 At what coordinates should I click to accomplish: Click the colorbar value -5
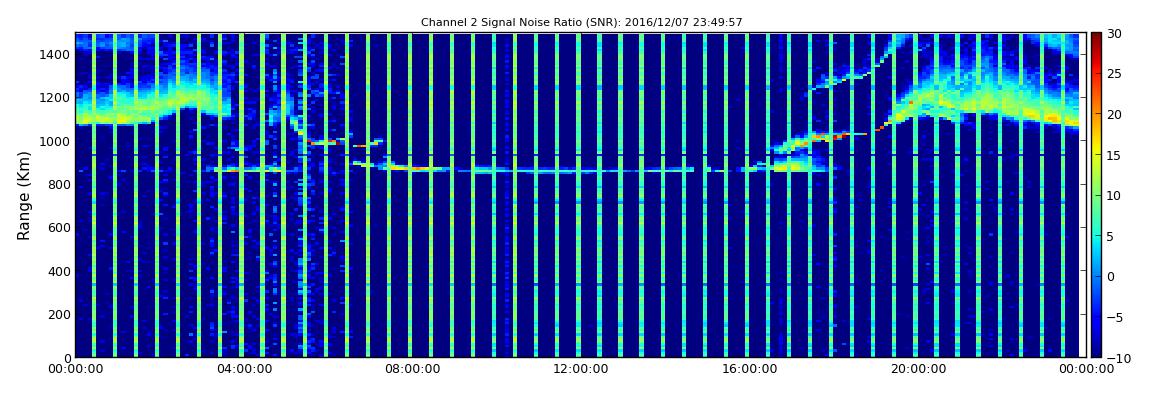tap(1113, 318)
